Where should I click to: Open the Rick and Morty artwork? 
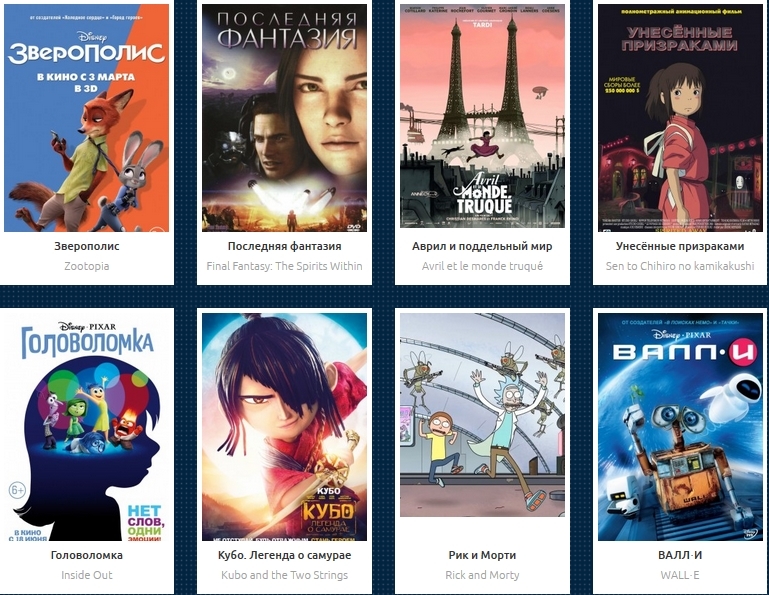(482, 415)
